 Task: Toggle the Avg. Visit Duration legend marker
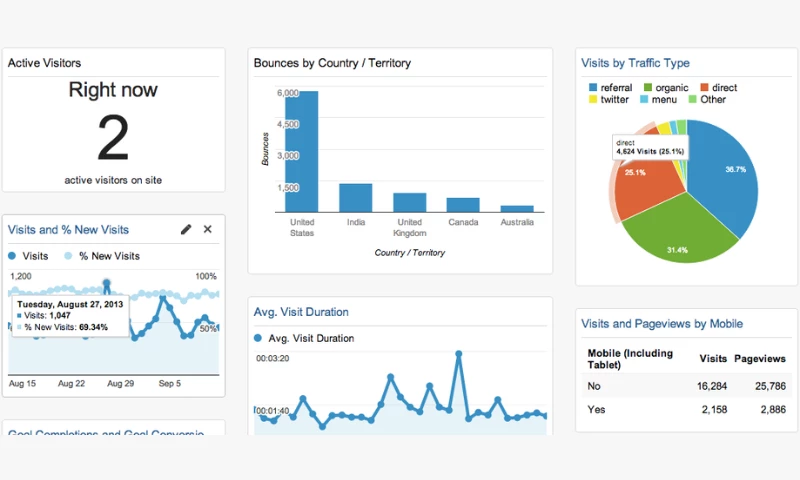pos(260,338)
